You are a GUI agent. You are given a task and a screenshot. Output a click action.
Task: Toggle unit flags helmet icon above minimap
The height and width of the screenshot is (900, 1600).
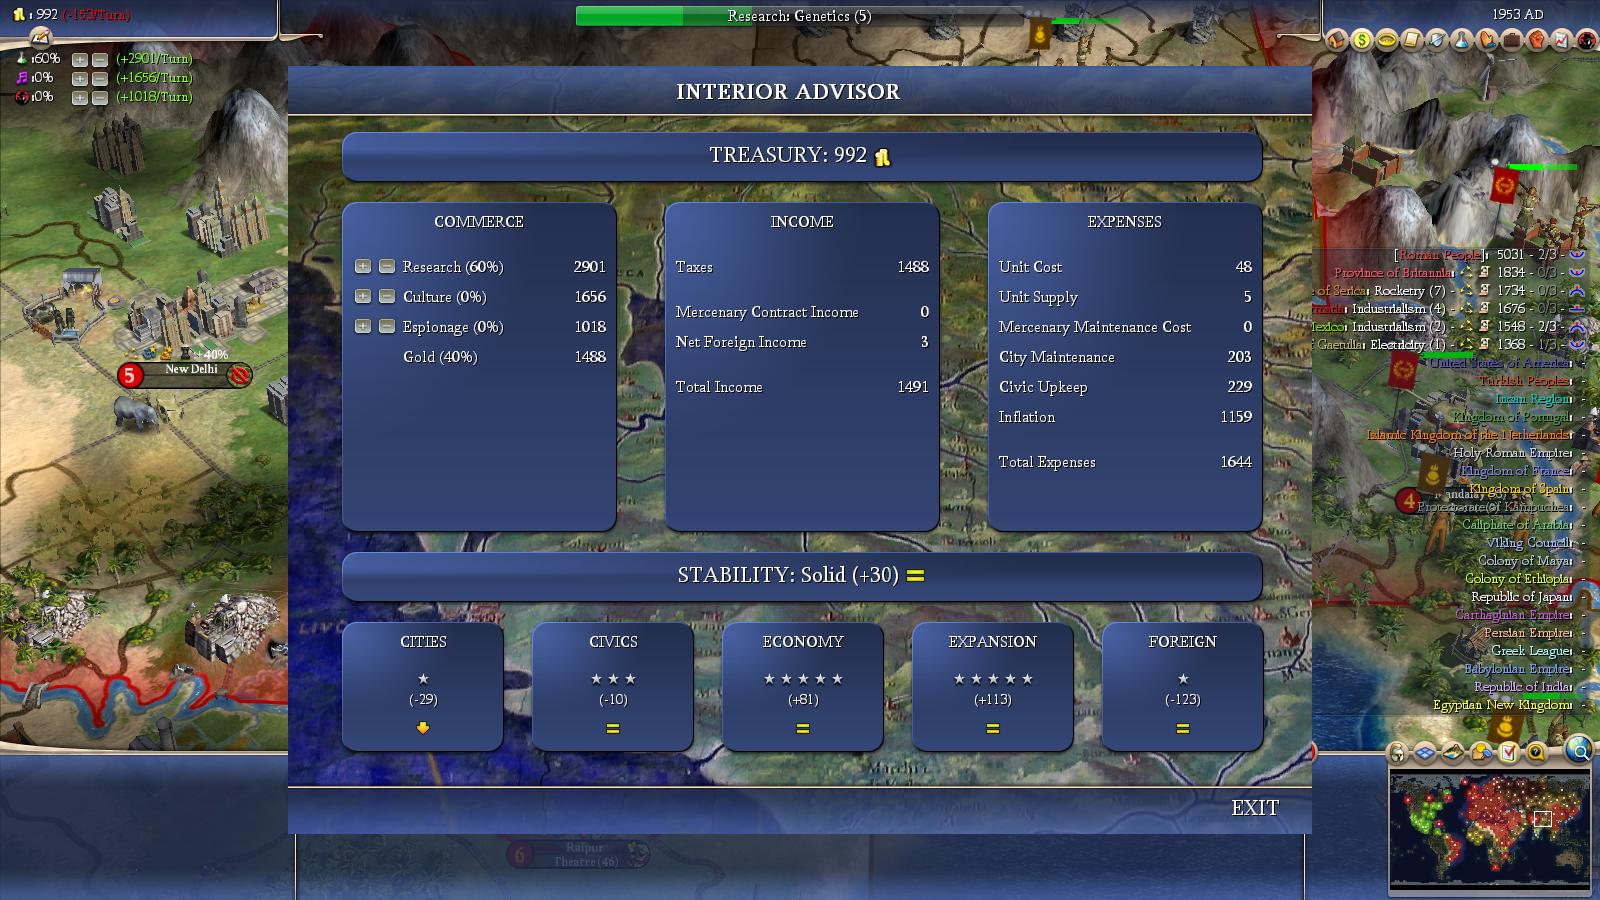point(1397,753)
